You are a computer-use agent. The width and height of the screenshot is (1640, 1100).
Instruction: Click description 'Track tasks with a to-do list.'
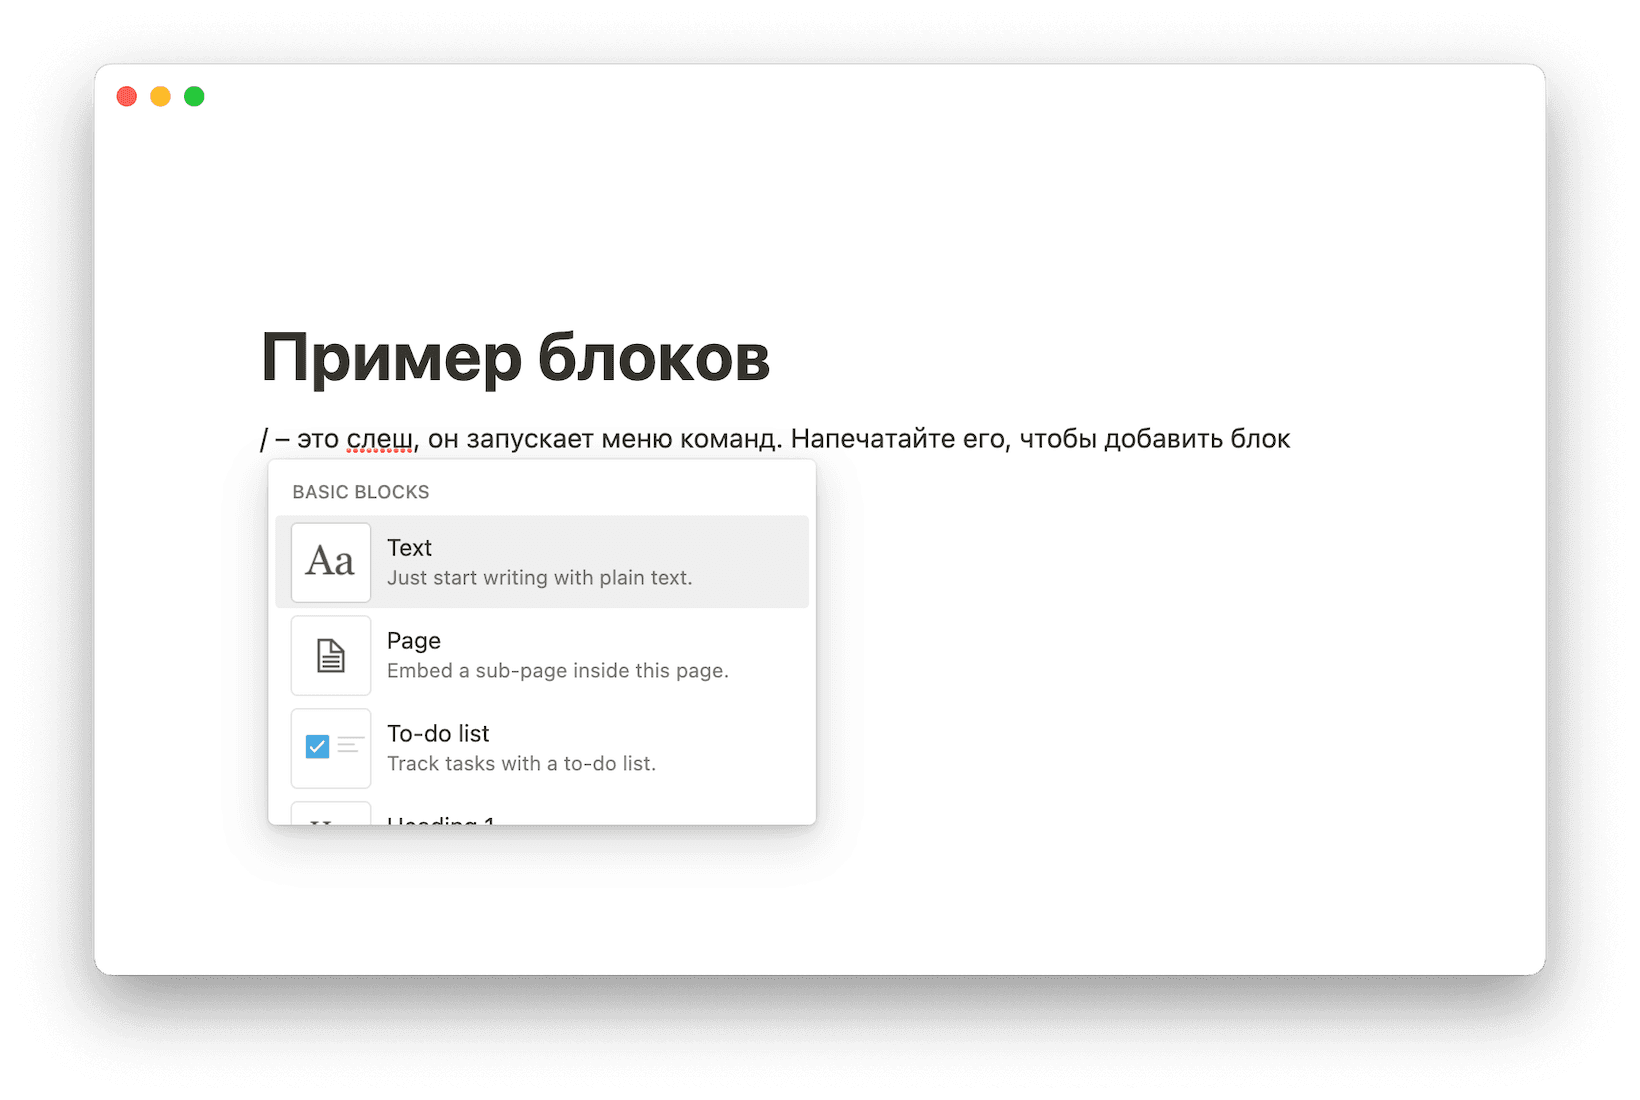click(522, 764)
